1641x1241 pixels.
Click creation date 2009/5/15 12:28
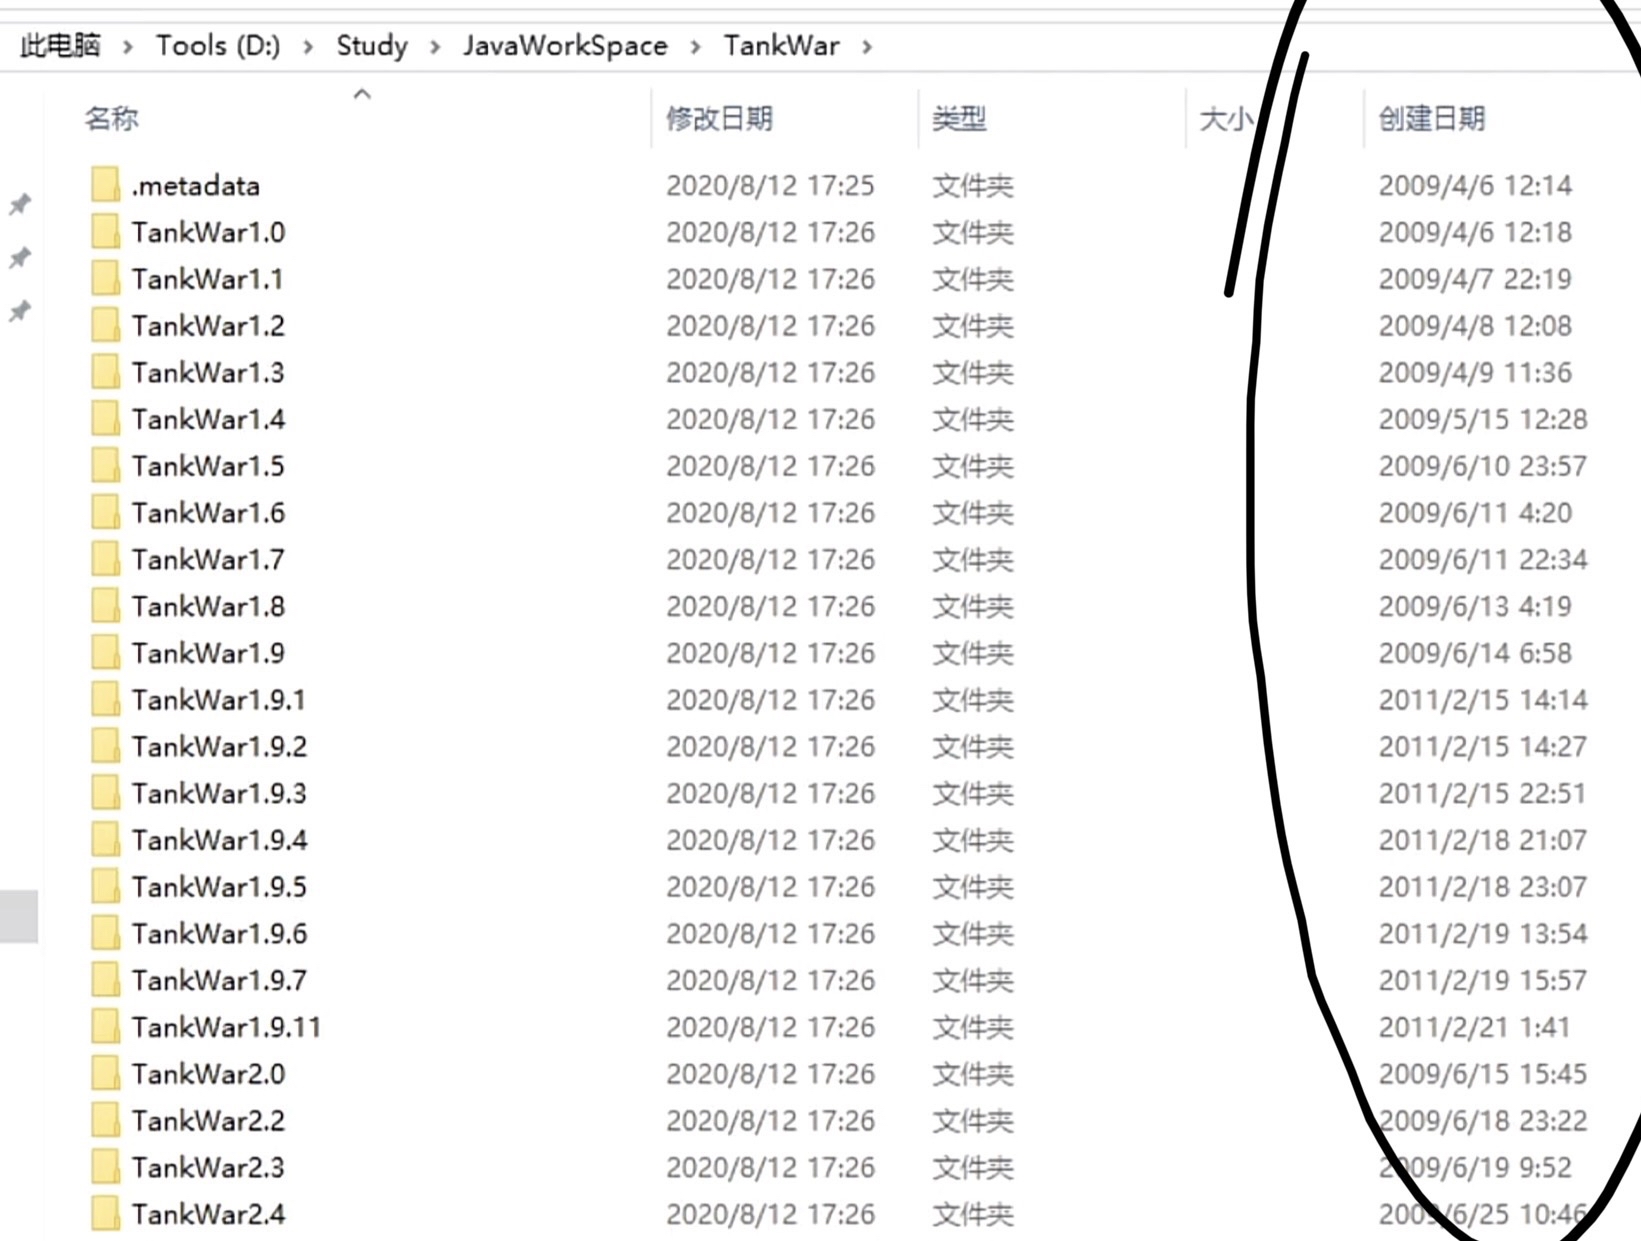pos(1483,419)
